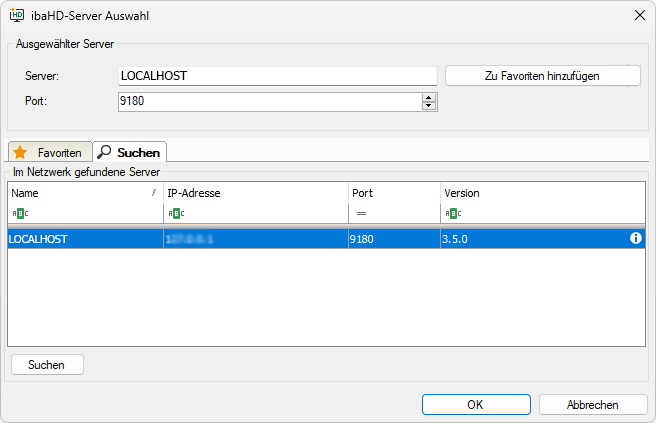Viewport: 656px width, 423px height.
Task: Cancel dialog with Abbrechen button
Action: pyautogui.click(x=593, y=404)
